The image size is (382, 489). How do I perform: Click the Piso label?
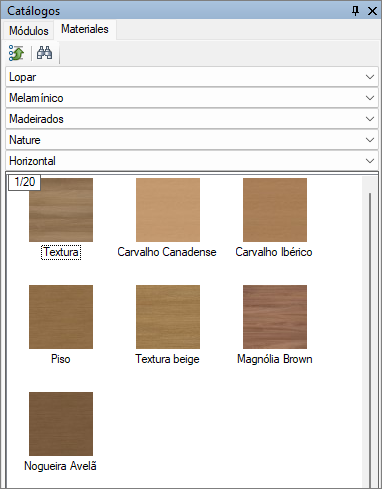tap(61, 359)
